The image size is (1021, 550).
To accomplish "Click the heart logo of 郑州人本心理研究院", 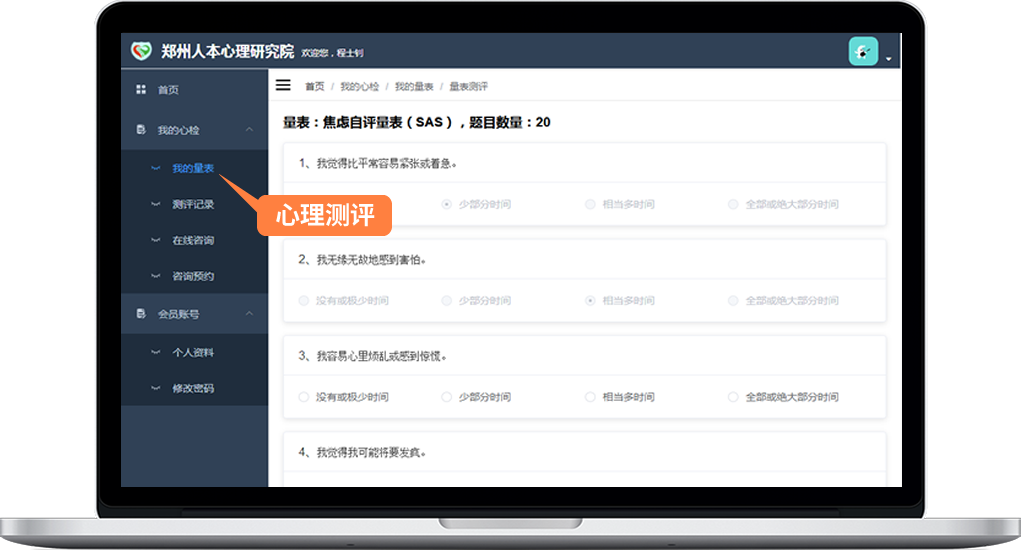I will point(141,51).
